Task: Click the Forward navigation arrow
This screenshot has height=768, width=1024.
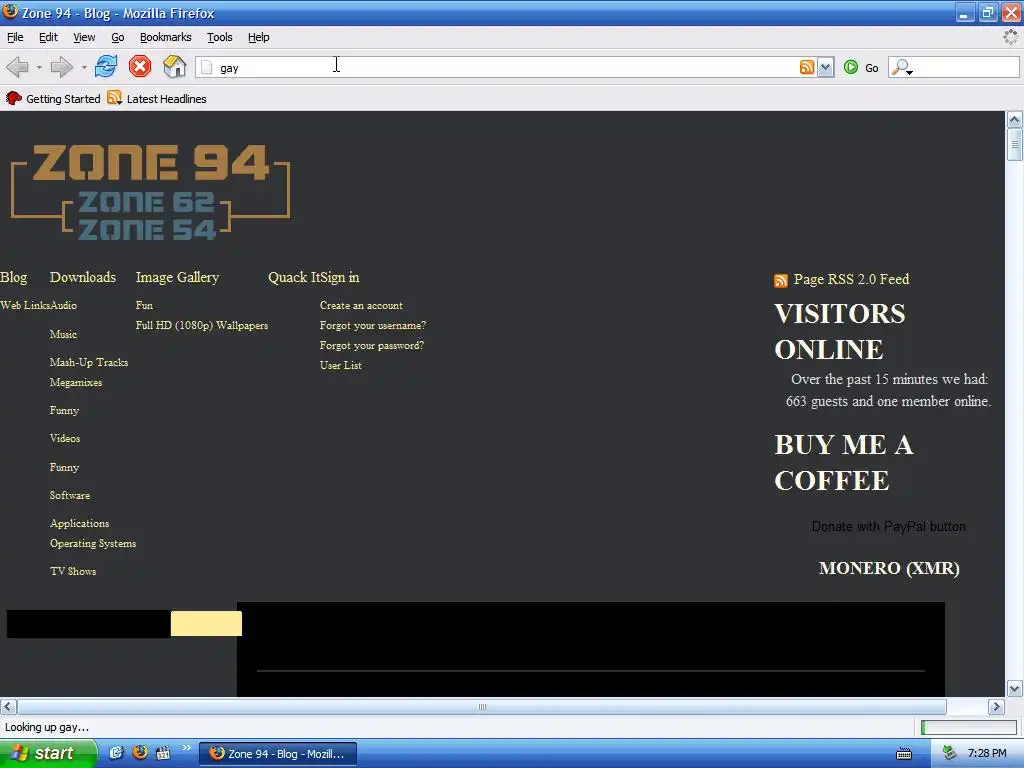Action: click(61, 67)
